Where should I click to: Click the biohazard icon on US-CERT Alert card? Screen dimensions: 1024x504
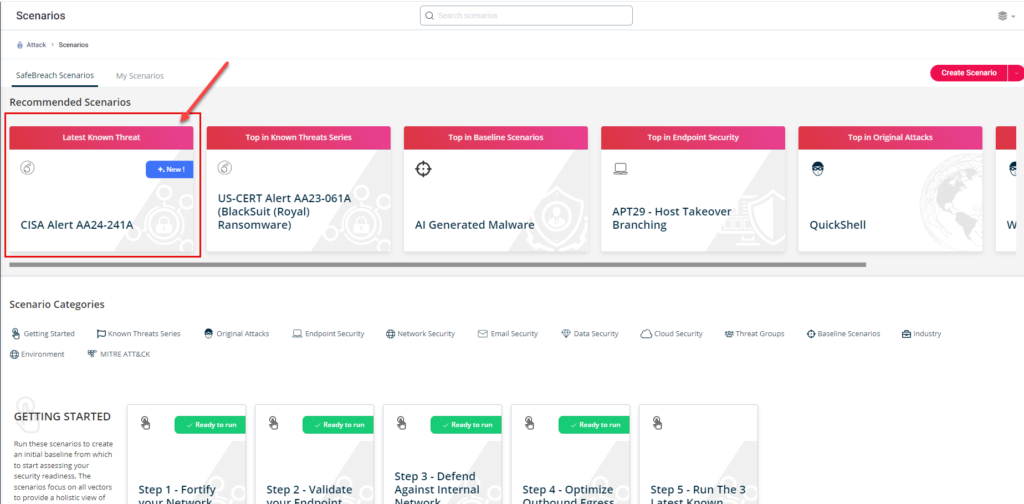(225, 168)
